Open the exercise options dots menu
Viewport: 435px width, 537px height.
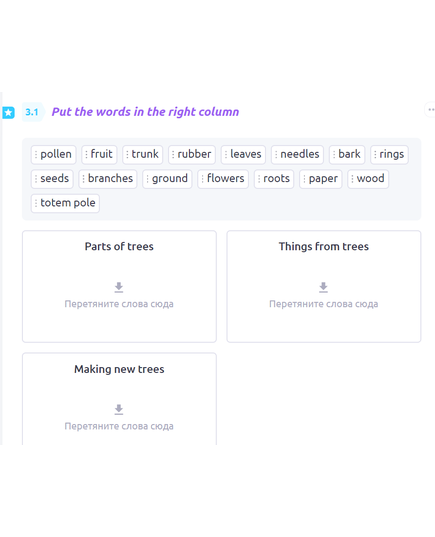click(431, 110)
